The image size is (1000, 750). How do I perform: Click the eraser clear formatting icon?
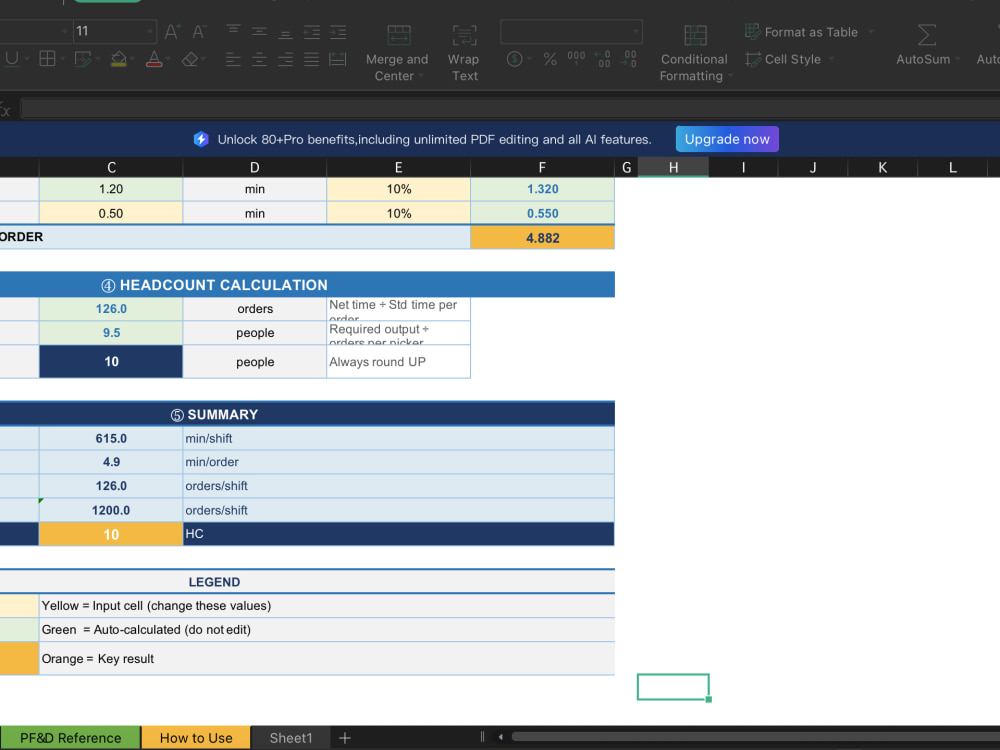[189, 59]
